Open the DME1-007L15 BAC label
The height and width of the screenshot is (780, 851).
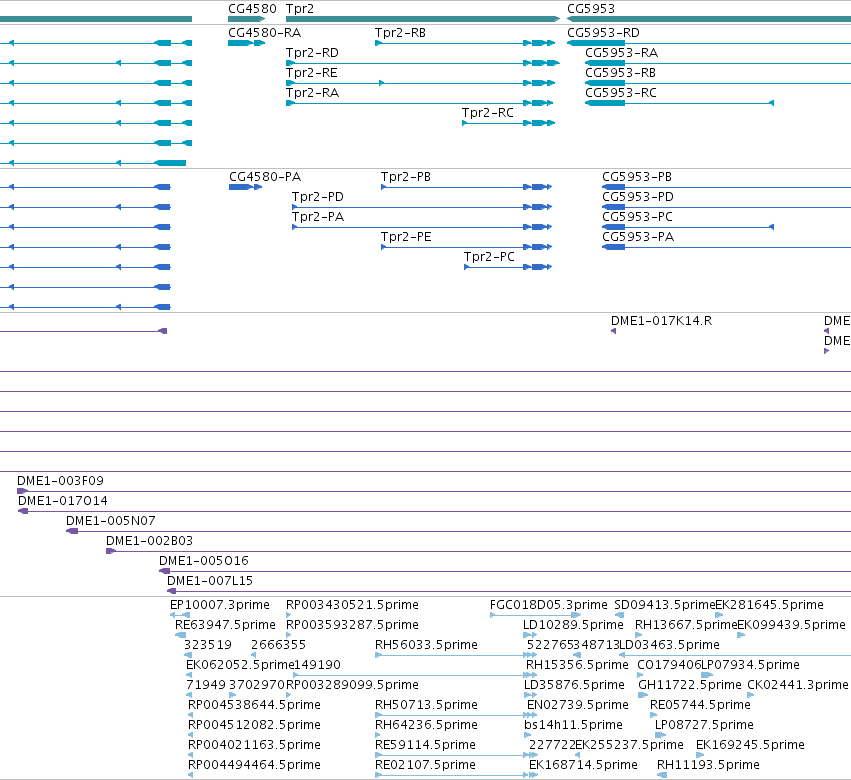209,581
